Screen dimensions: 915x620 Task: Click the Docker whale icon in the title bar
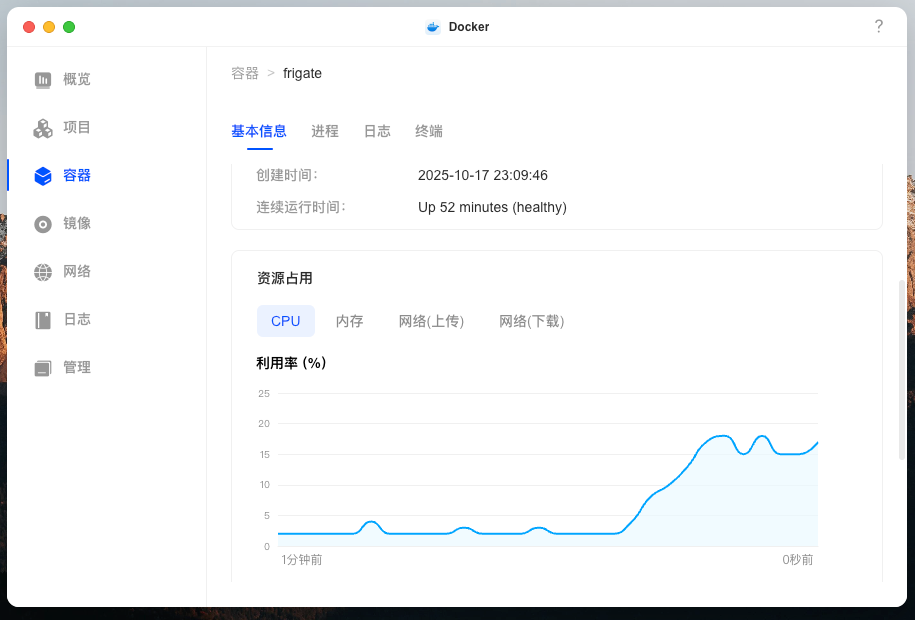coord(431,26)
